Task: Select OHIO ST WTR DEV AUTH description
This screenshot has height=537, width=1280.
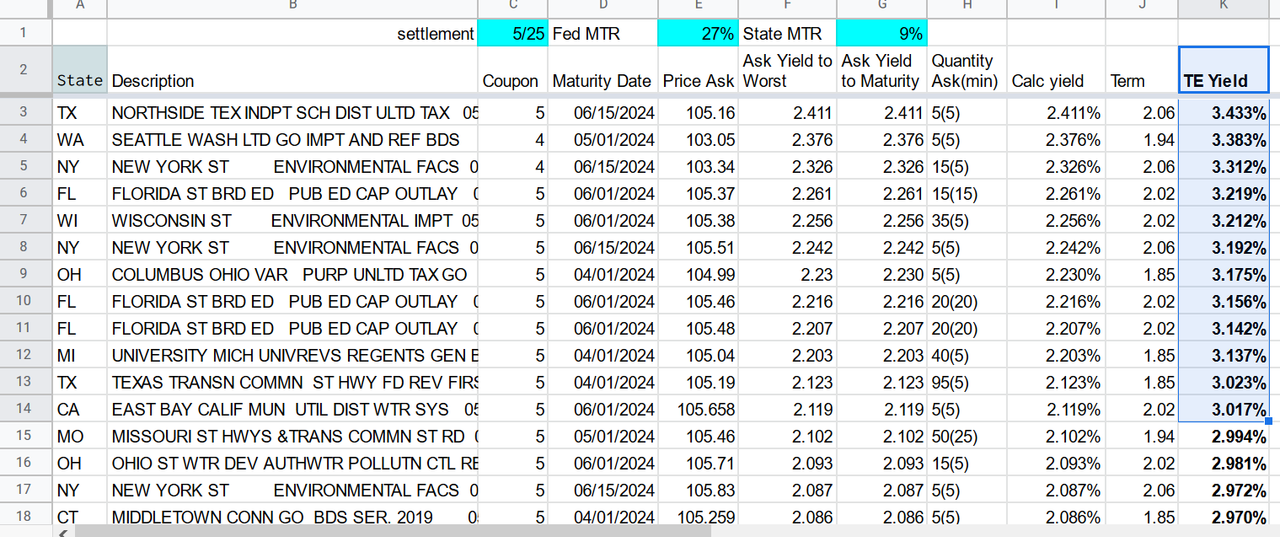Action: (x=292, y=463)
